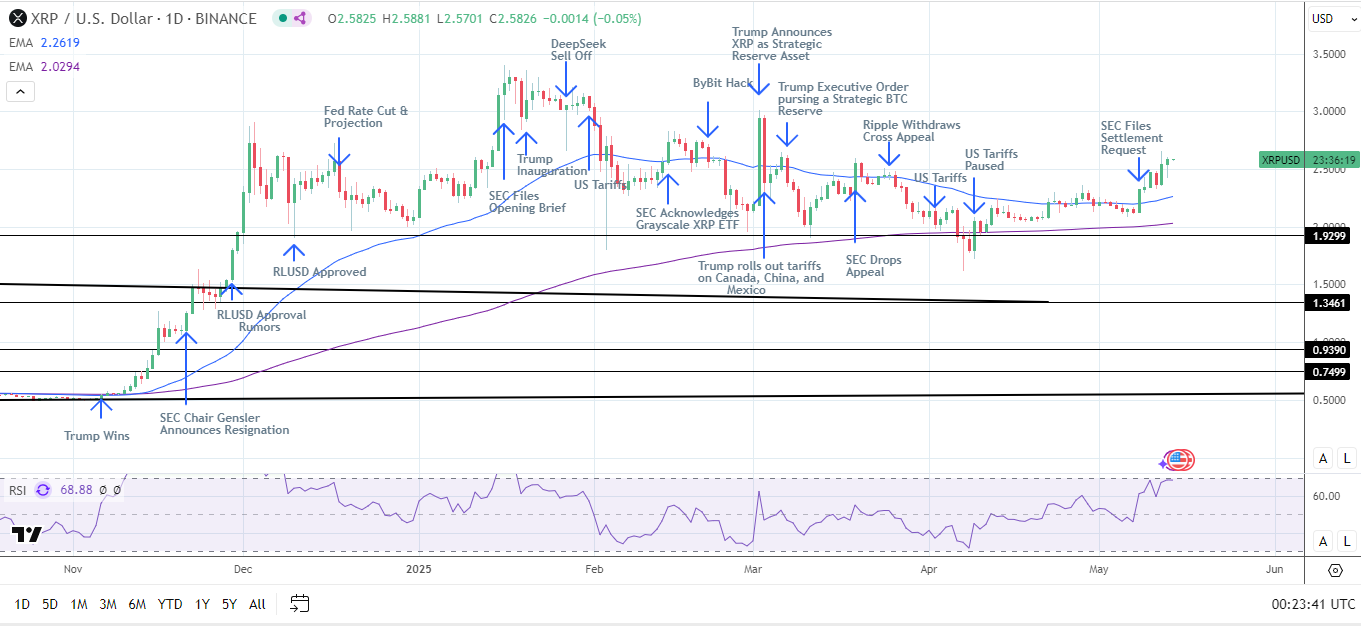Select the 5Y time range
1361x626 pixels.
229,604
